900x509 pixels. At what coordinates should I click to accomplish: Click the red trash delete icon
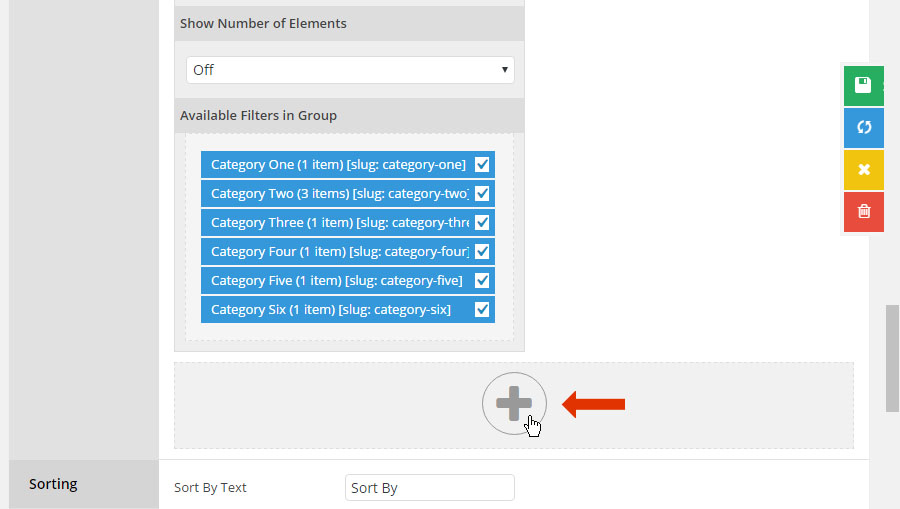(863, 212)
